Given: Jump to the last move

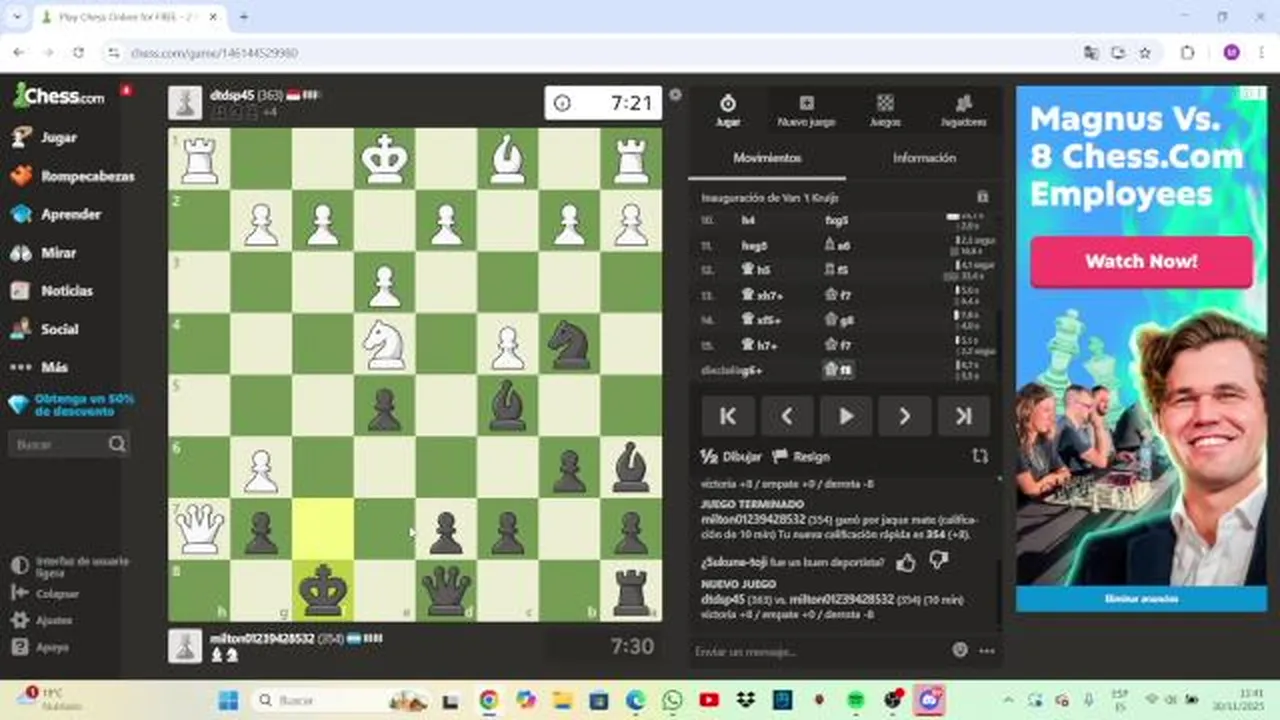Looking at the screenshot, I should (x=963, y=416).
